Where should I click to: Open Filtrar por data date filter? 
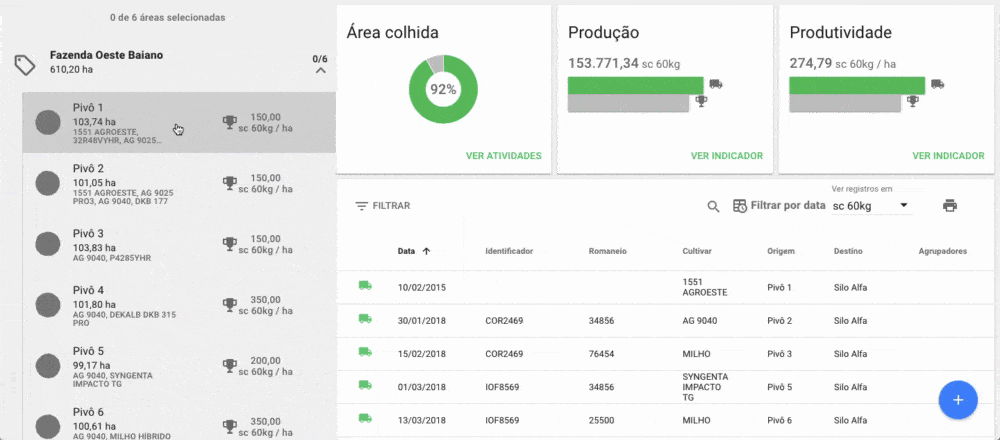(779, 206)
